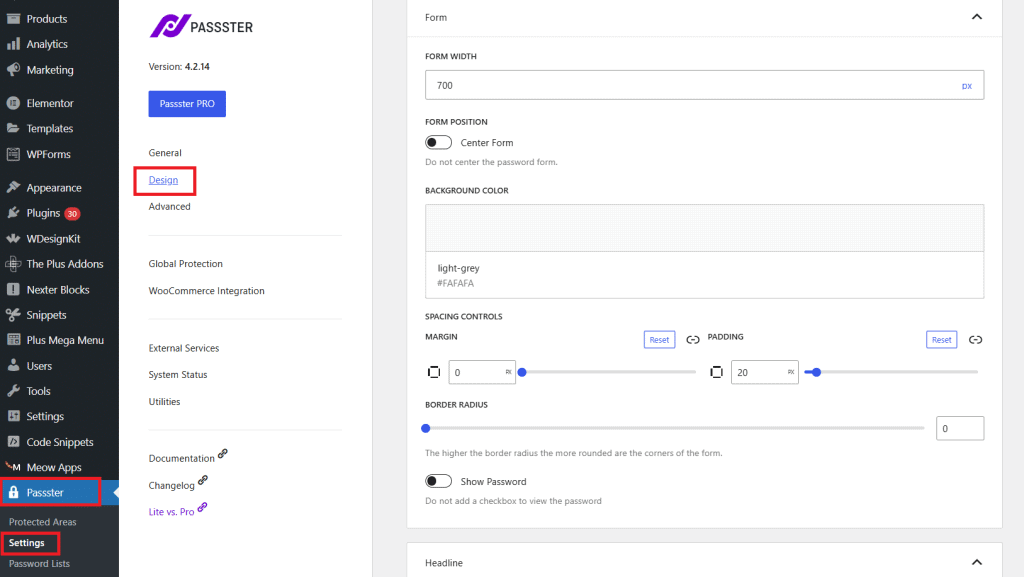Collapse the Form section chevron
The image size is (1024, 577).
pyautogui.click(x=976, y=17)
